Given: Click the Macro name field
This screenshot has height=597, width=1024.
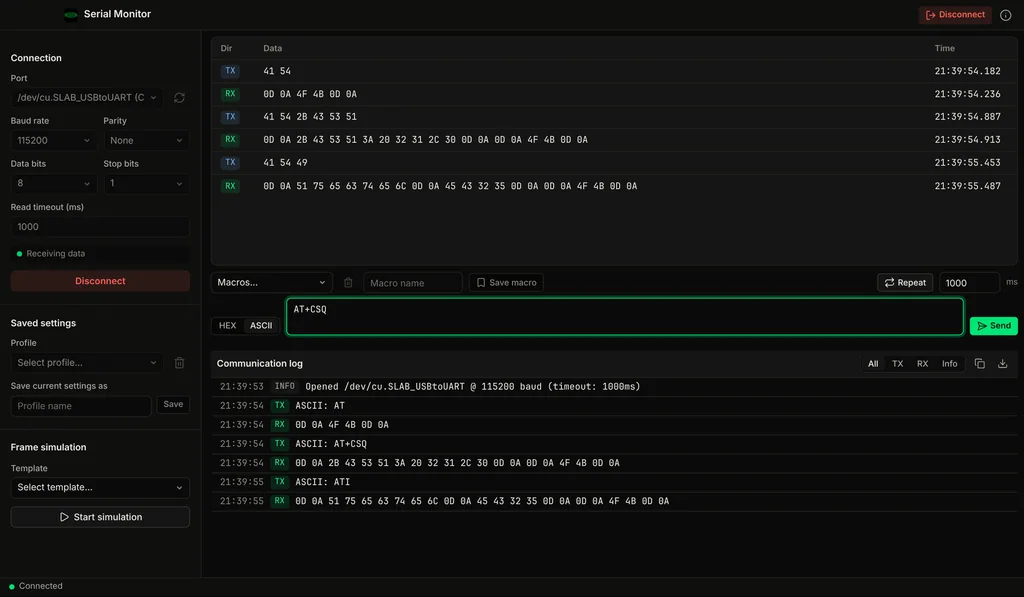Looking at the screenshot, I should tap(413, 283).
